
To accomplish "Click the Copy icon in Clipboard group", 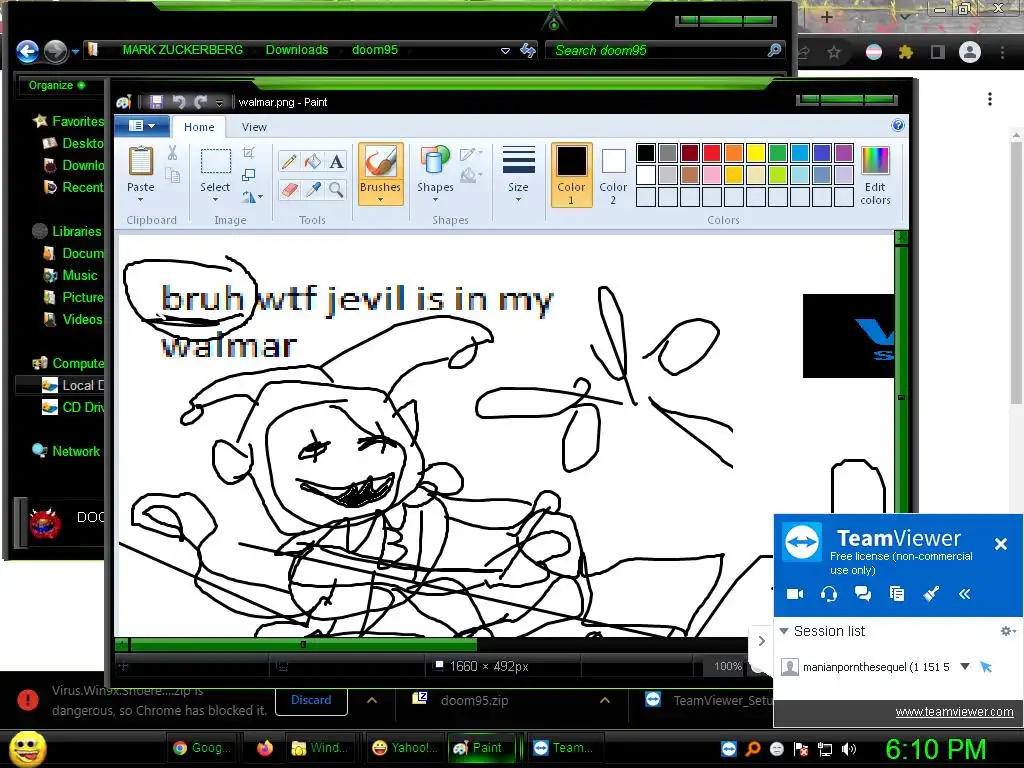I will (172, 176).
